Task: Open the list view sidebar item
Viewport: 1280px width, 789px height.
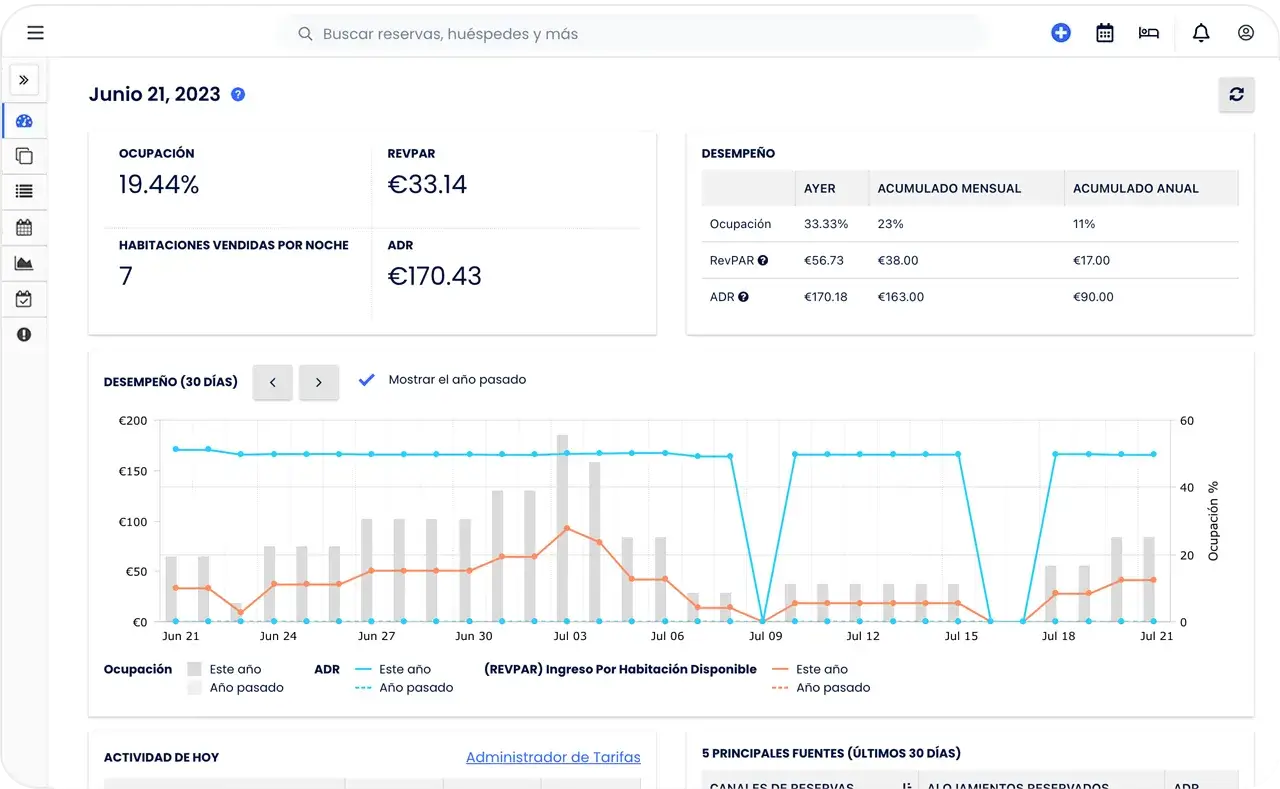Action: (x=24, y=191)
